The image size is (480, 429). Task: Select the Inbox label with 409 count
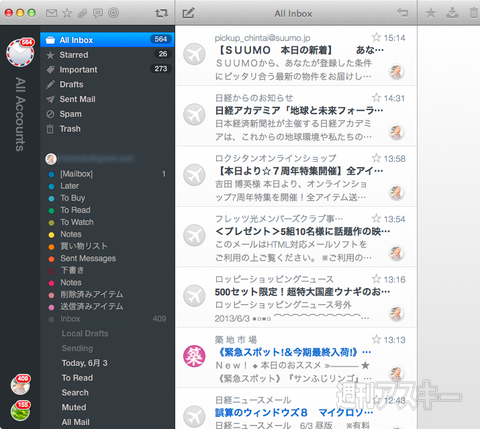coord(107,319)
